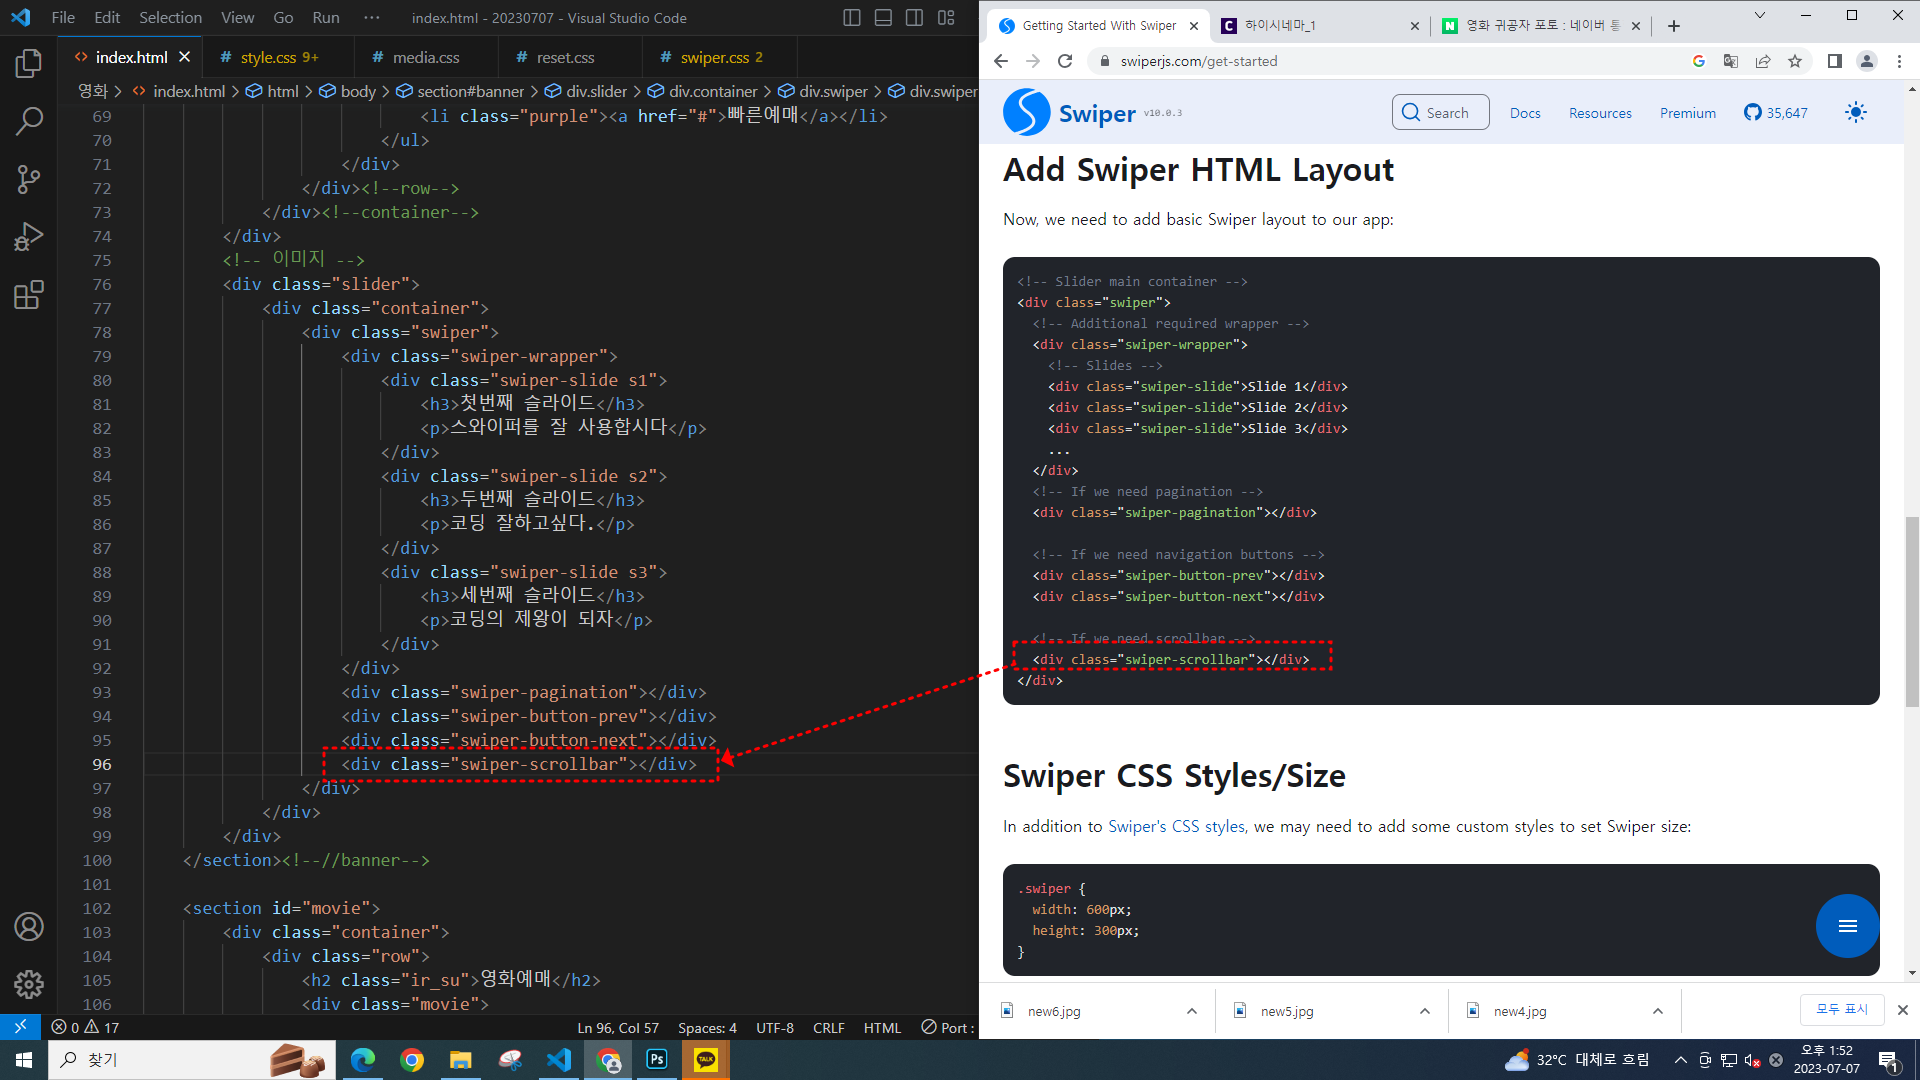1920x1080 pixels.
Task: Open the Selection menu
Action: 170,18
